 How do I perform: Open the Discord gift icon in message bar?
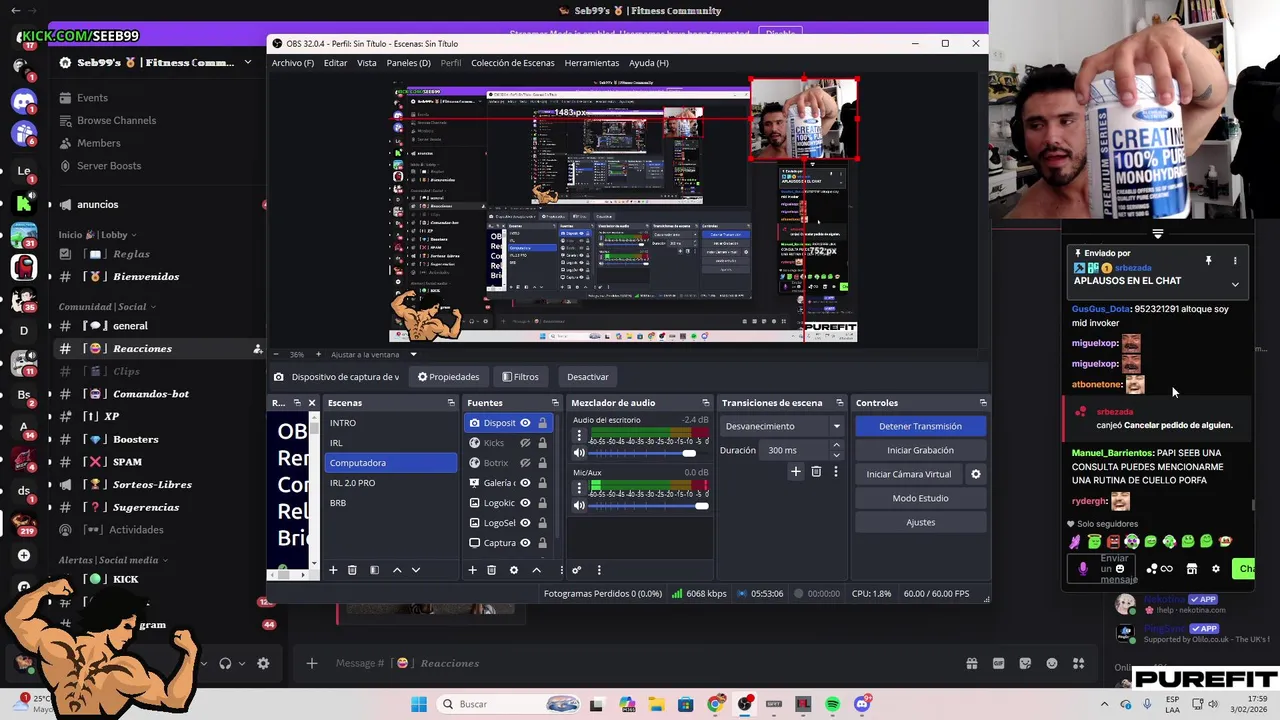[972, 663]
